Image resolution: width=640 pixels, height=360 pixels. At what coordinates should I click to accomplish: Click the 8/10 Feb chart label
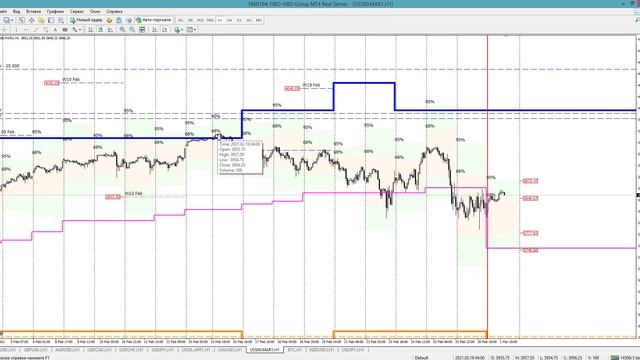(71, 80)
